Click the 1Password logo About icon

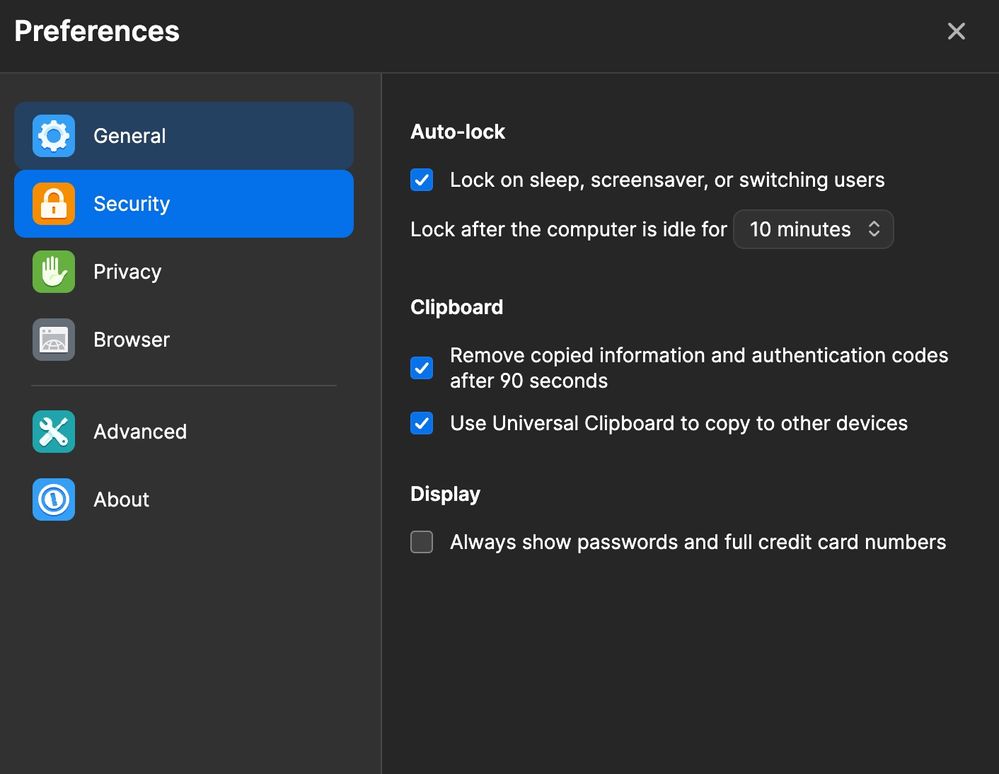point(53,500)
